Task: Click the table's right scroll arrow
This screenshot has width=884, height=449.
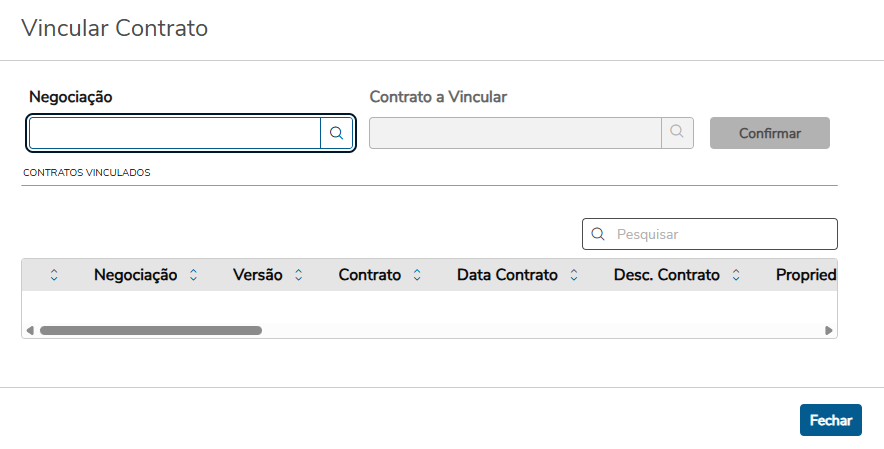Action: (x=828, y=330)
